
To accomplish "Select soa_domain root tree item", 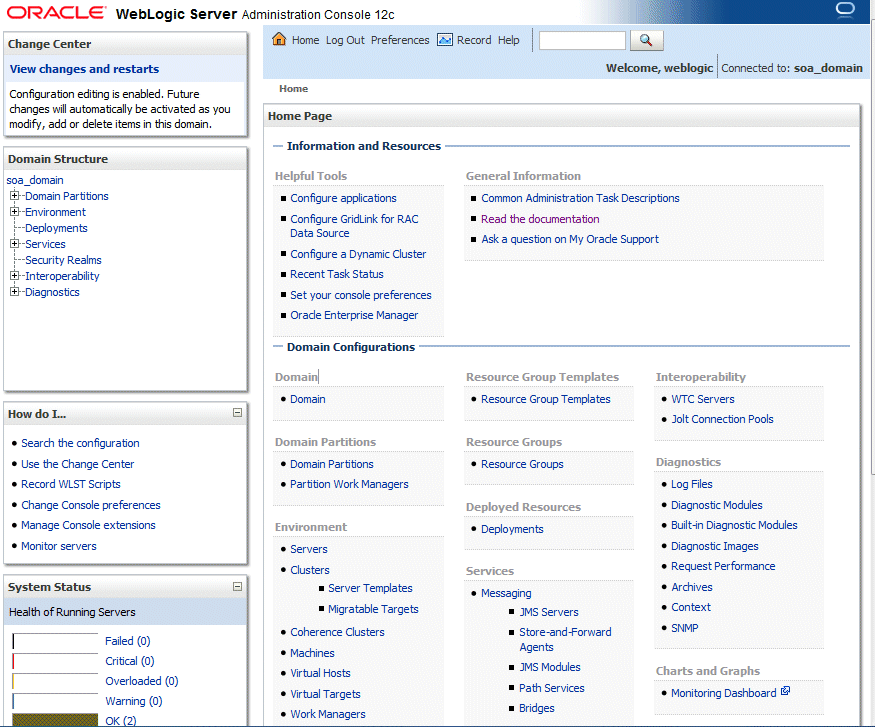I will [35, 180].
